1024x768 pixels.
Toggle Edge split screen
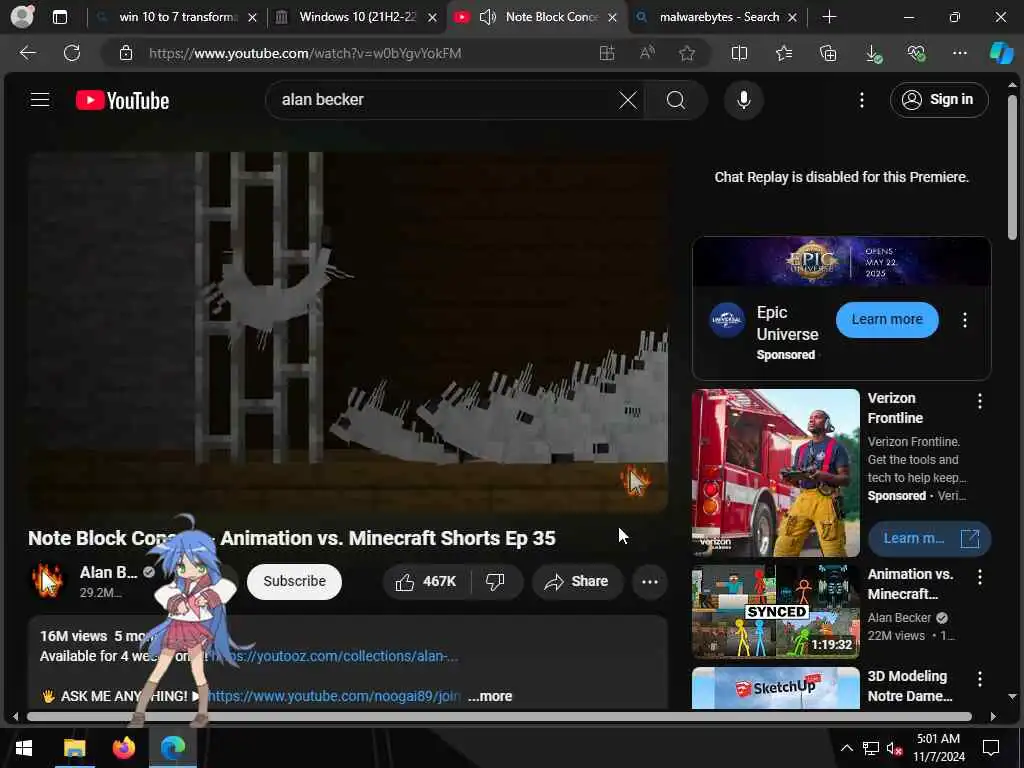(x=739, y=53)
